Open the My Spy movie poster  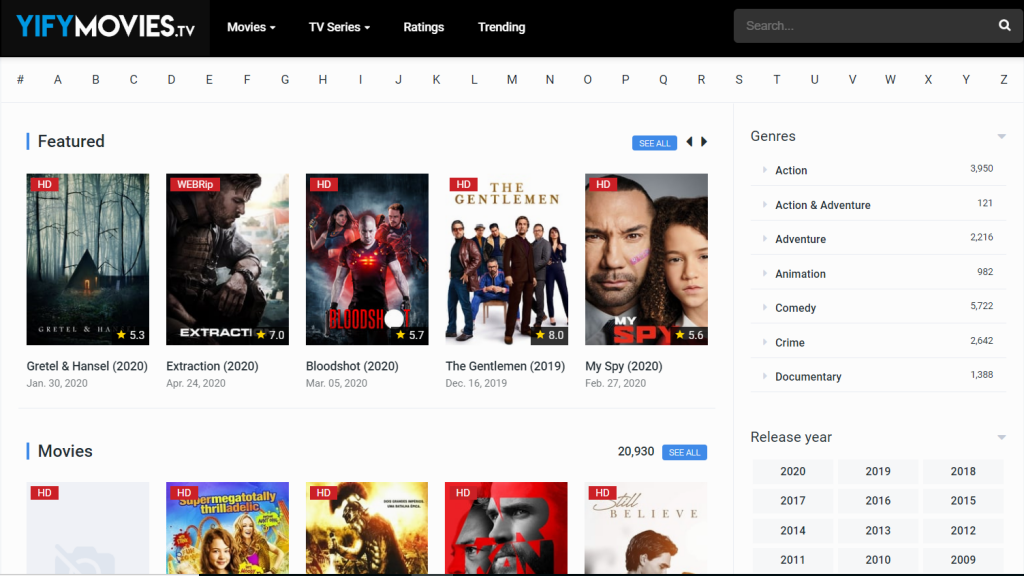(x=647, y=259)
